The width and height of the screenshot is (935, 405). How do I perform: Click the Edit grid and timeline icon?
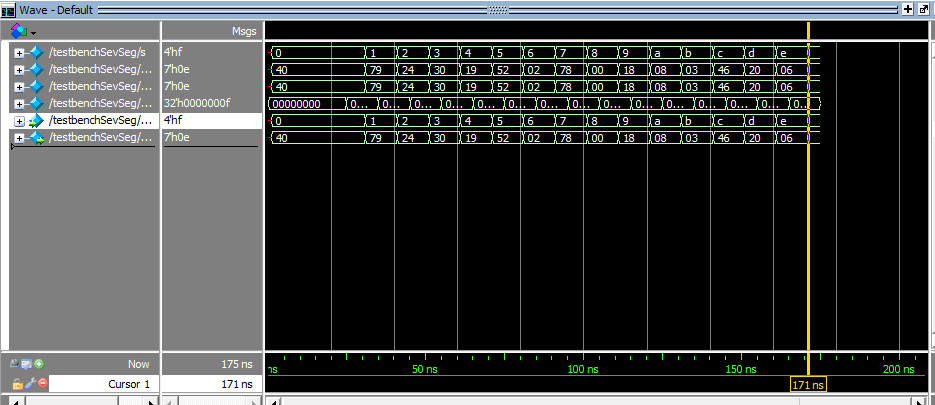[27, 365]
